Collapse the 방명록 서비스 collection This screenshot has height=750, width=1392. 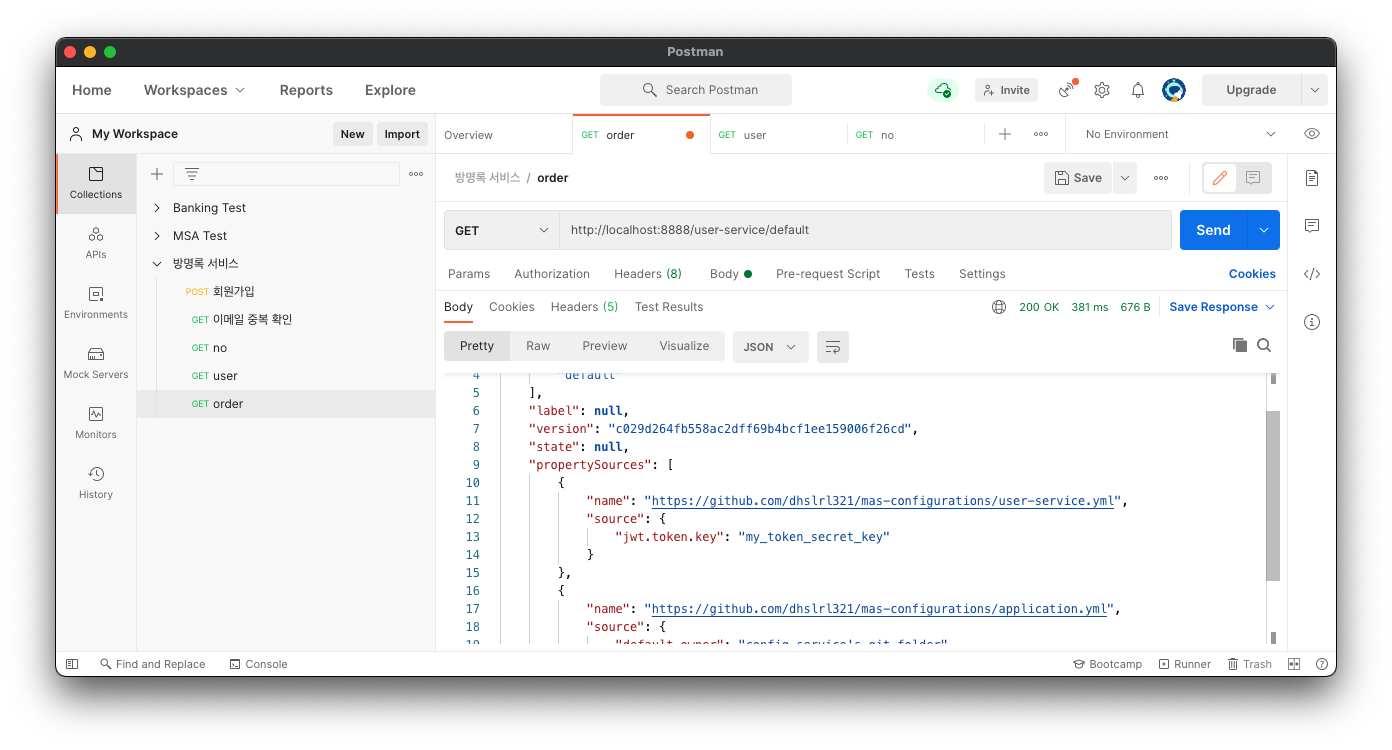pyautogui.click(x=157, y=264)
